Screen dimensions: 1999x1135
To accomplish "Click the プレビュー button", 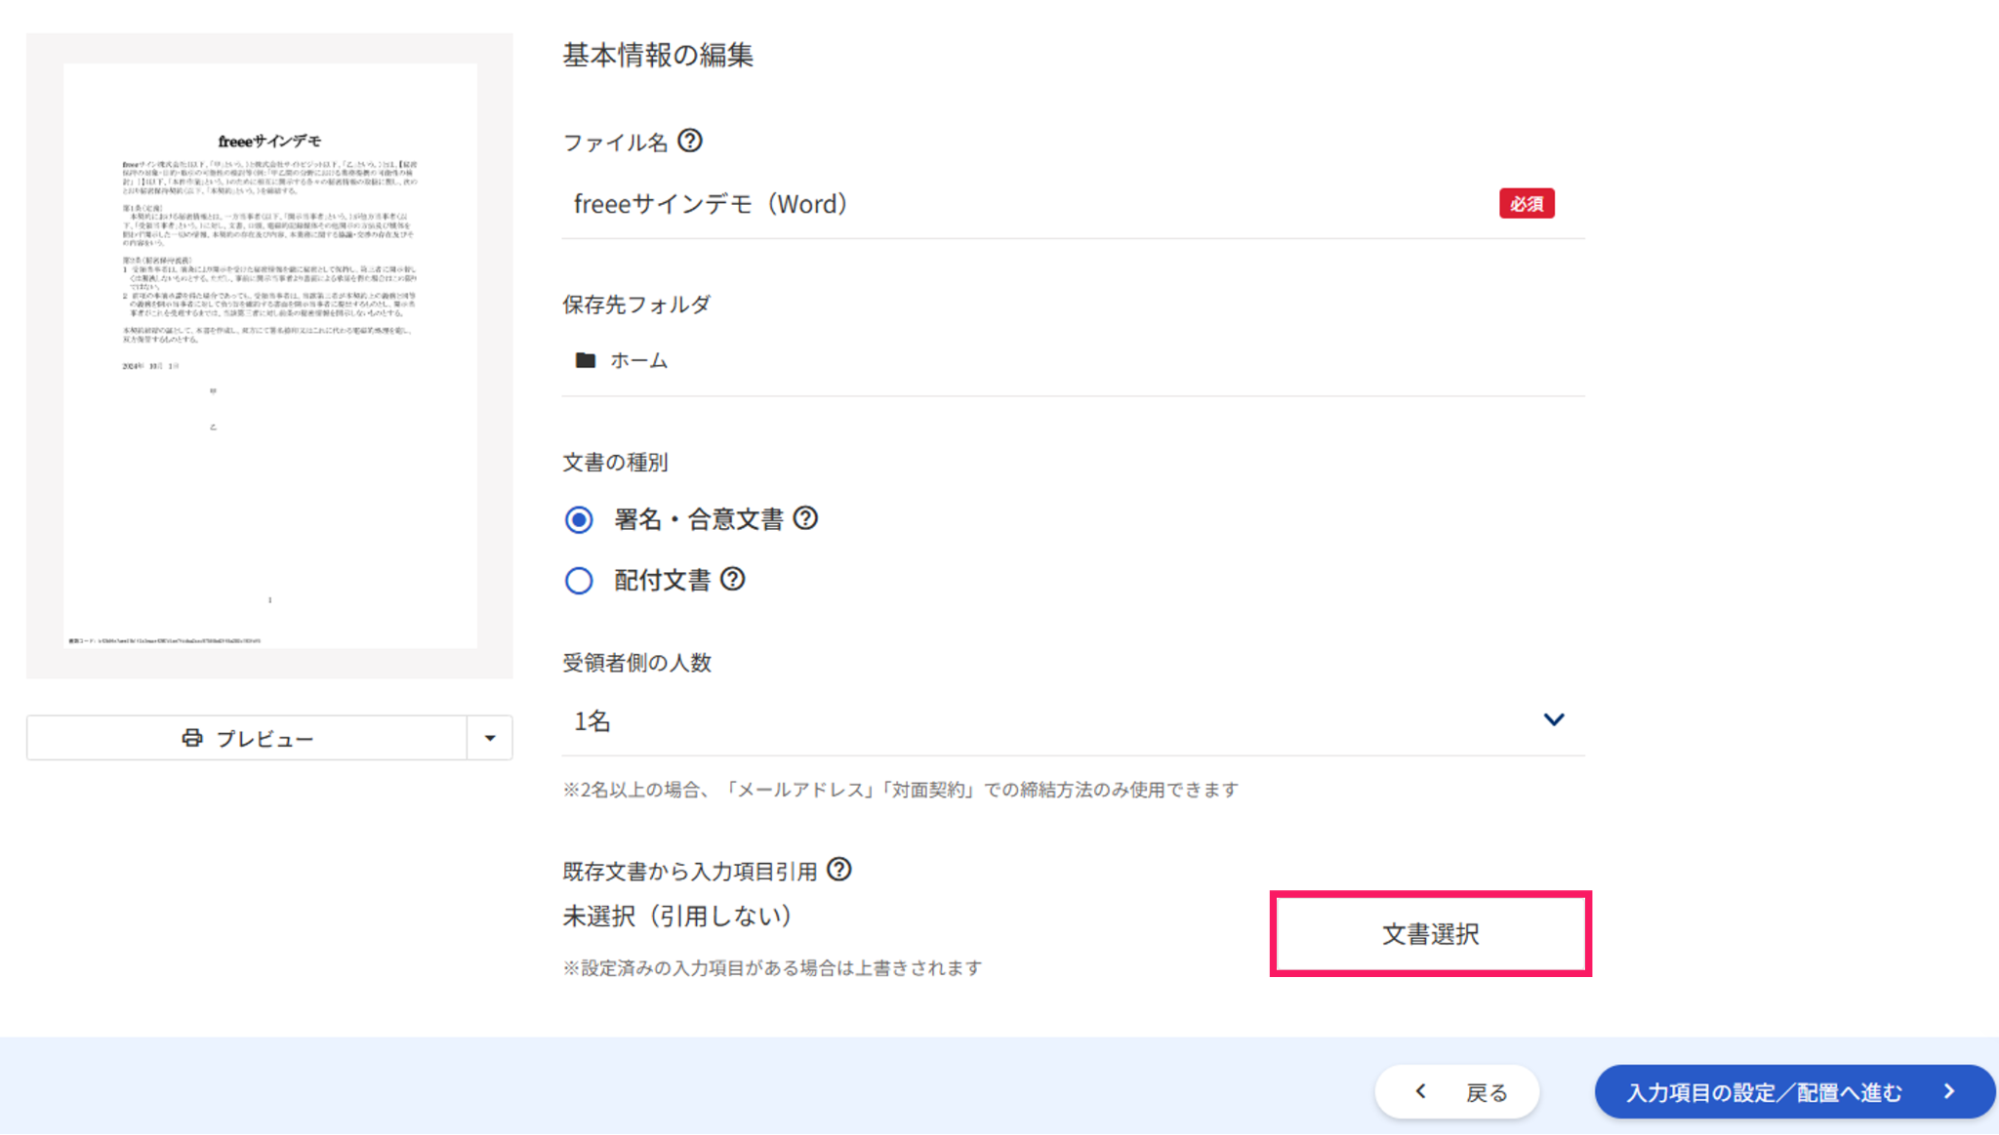I will click(x=247, y=738).
